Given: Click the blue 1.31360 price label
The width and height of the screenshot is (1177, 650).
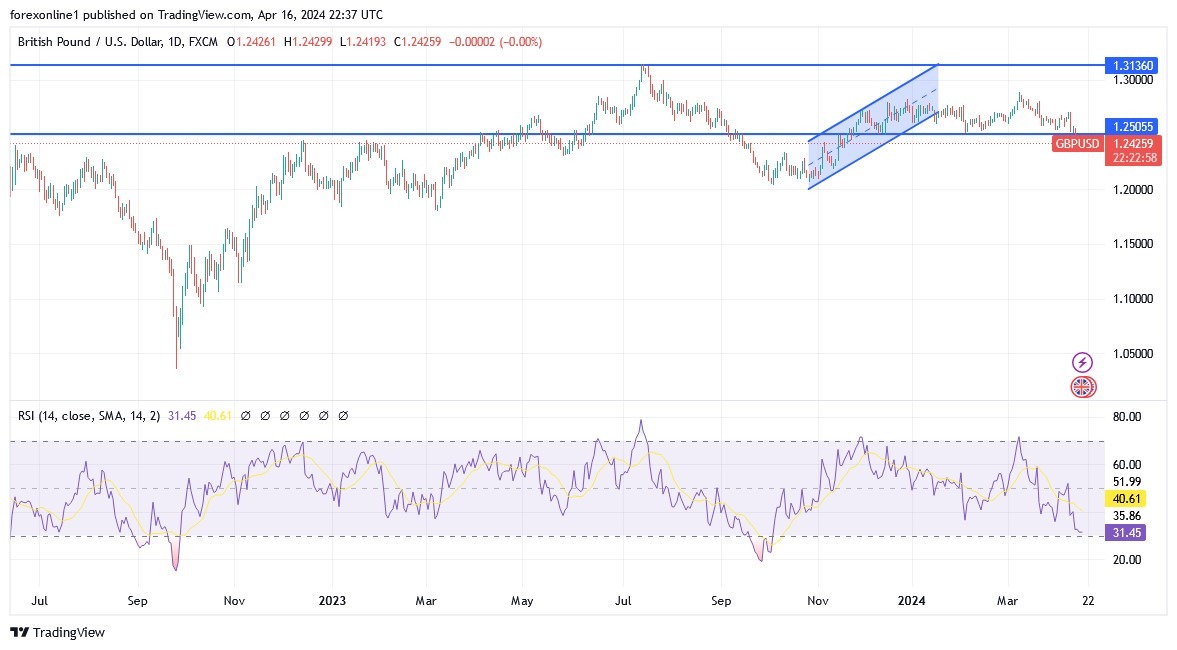Looking at the screenshot, I should [1131, 66].
